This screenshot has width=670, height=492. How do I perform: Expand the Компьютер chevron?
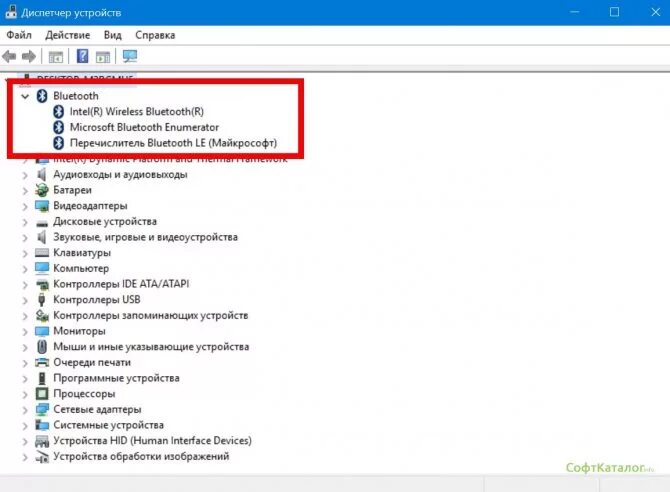click(x=25, y=269)
